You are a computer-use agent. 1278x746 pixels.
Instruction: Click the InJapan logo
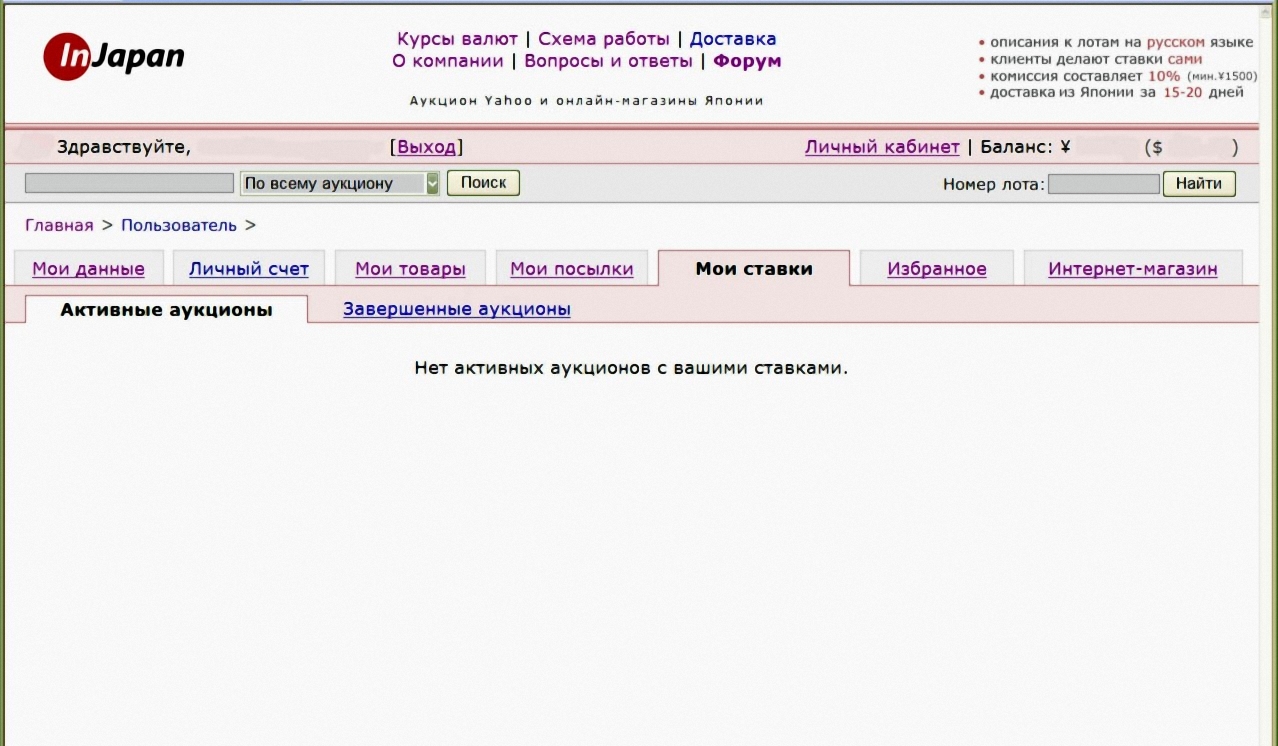pyautogui.click(x=114, y=56)
